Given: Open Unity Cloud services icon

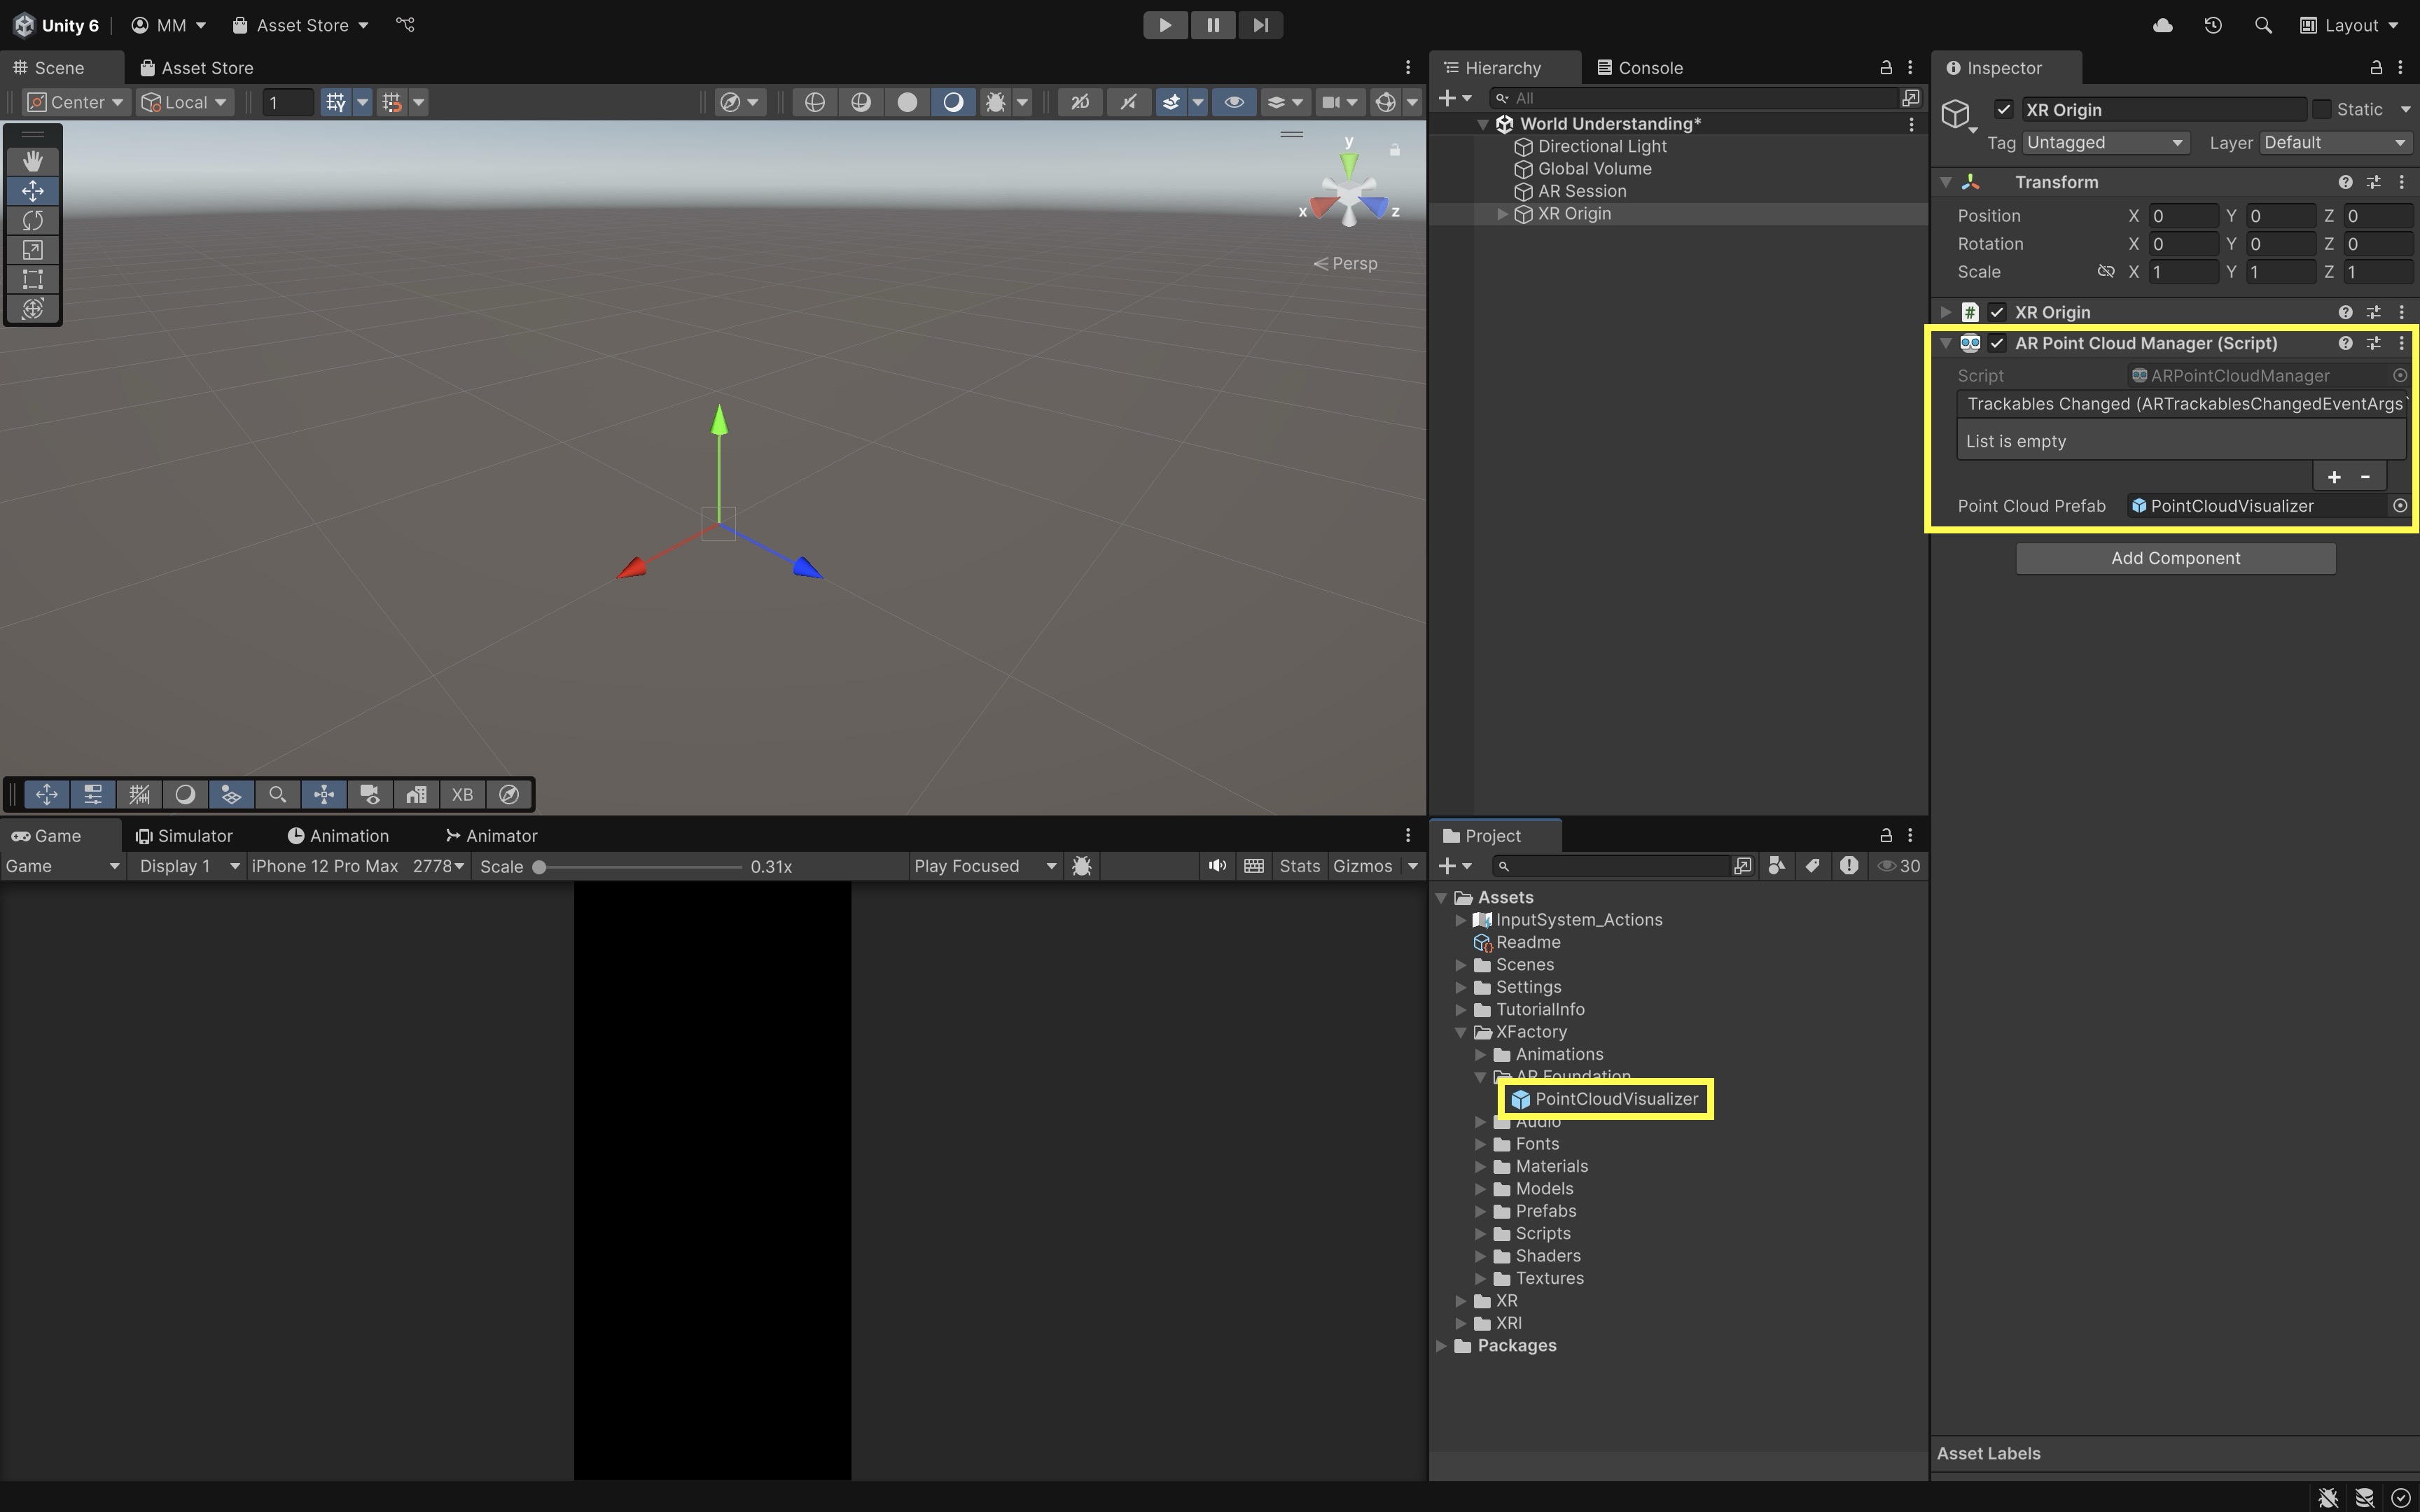Looking at the screenshot, I should click(2162, 25).
